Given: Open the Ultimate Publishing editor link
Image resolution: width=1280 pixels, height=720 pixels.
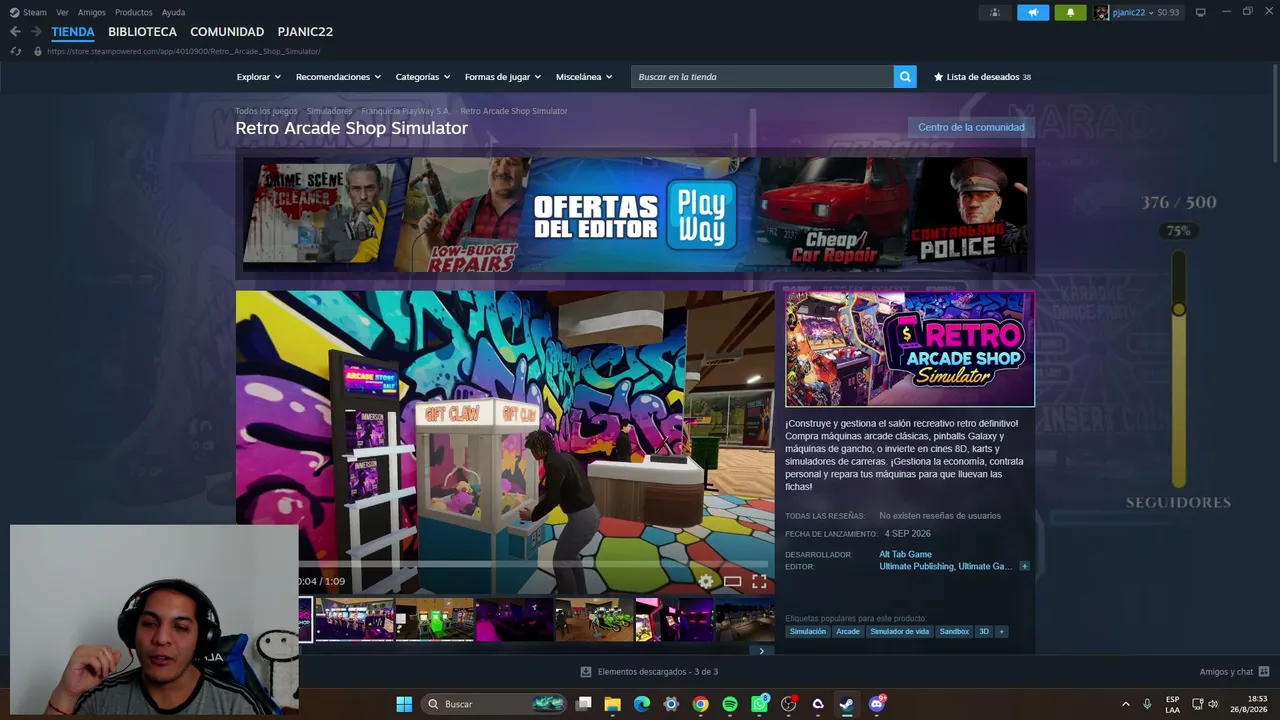Looking at the screenshot, I should pos(915,567).
